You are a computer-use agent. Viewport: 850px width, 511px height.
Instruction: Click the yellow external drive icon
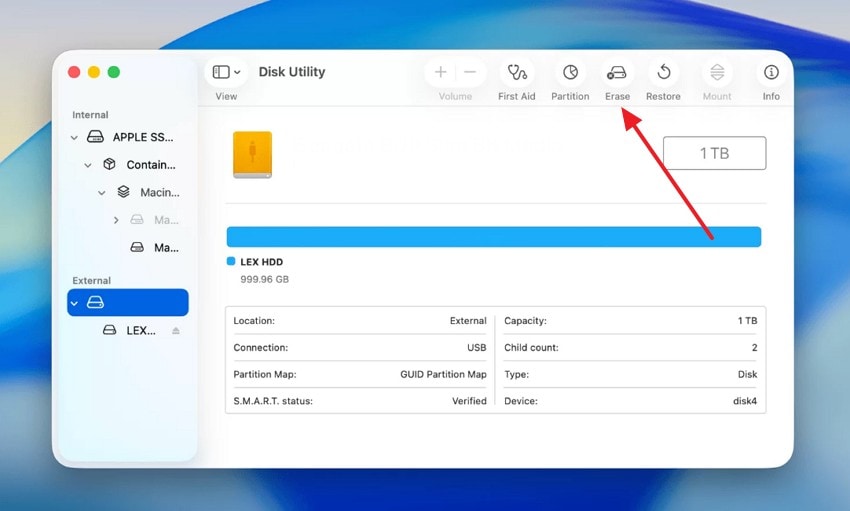click(252, 155)
